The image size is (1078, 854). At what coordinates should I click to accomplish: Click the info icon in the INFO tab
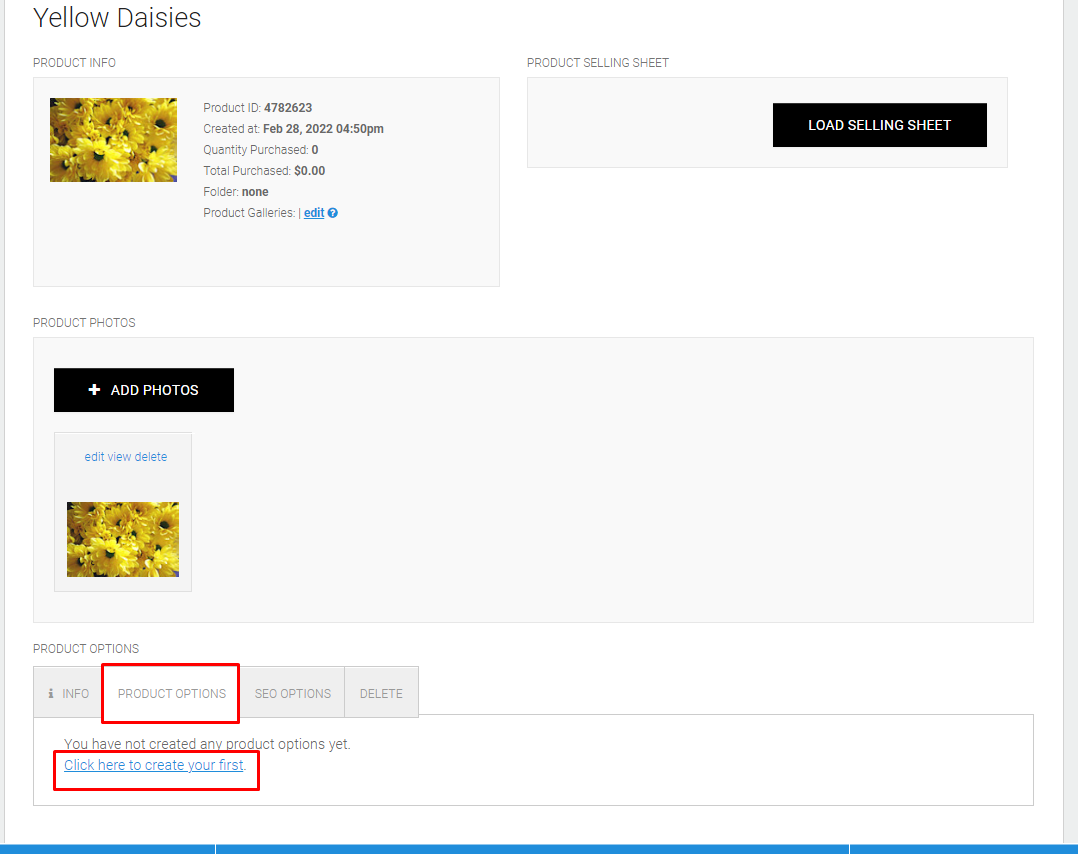point(51,693)
